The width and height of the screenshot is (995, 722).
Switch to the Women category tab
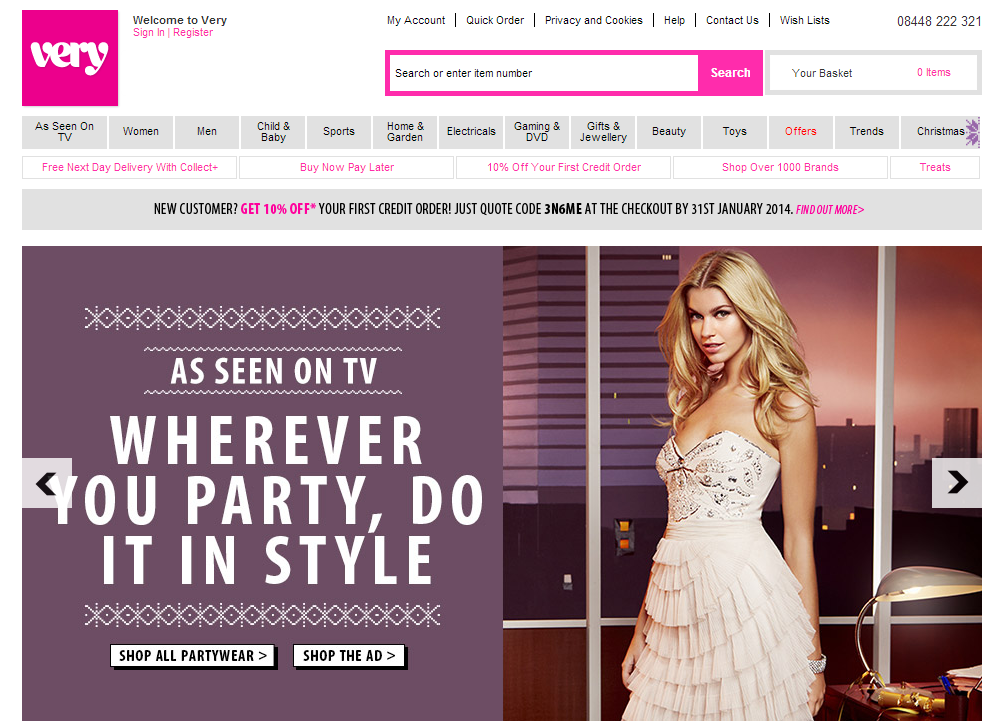pos(140,131)
